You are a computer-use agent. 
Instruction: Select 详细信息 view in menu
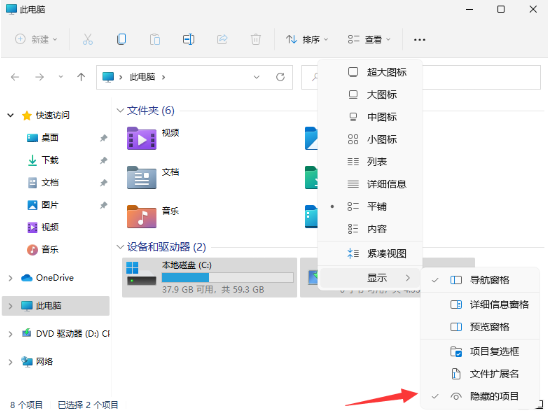(x=370, y=184)
